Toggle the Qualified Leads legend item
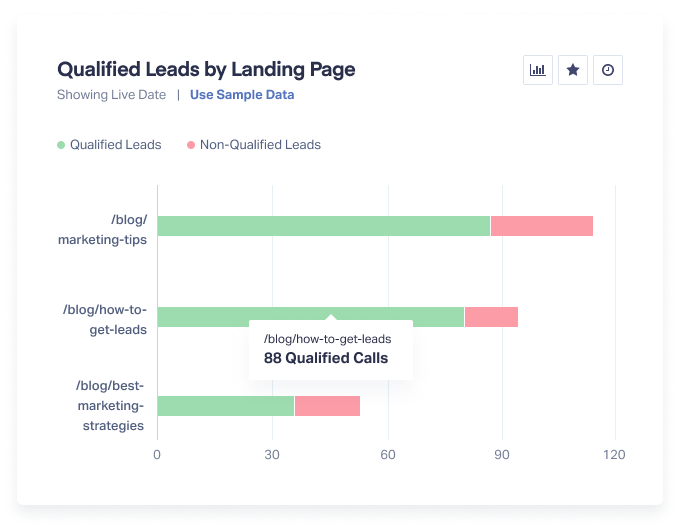The width and height of the screenshot is (680, 530). pos(109,144)
